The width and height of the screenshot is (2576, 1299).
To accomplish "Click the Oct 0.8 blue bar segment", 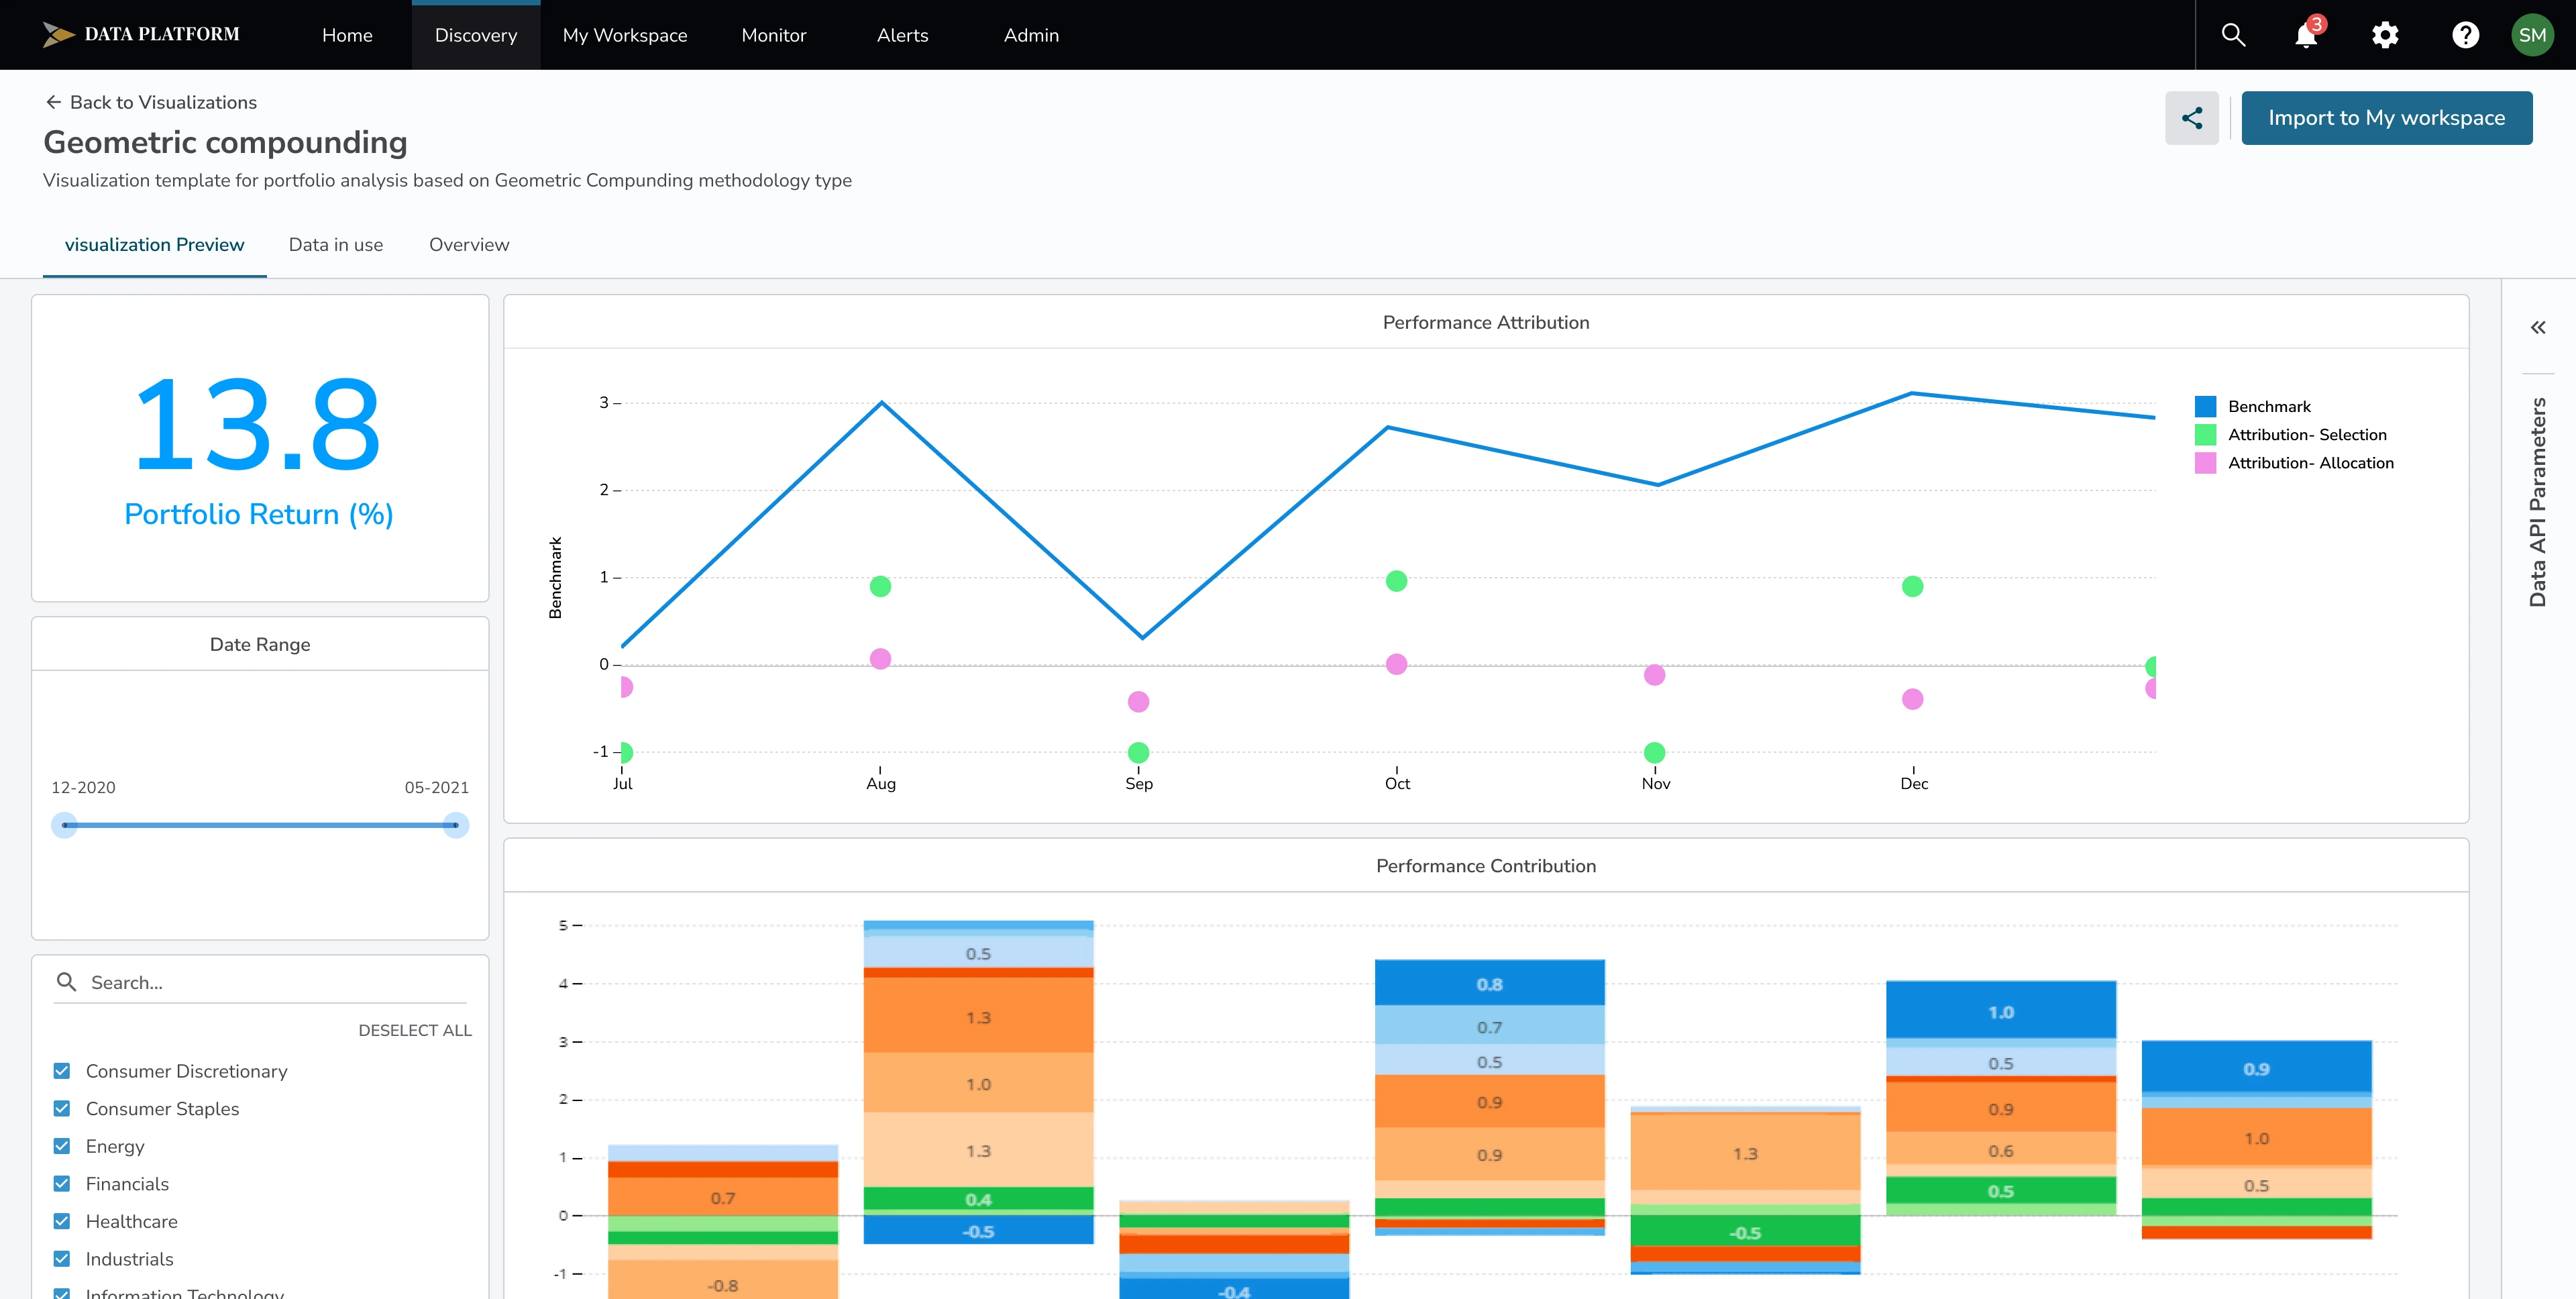I will [1490, 983].
